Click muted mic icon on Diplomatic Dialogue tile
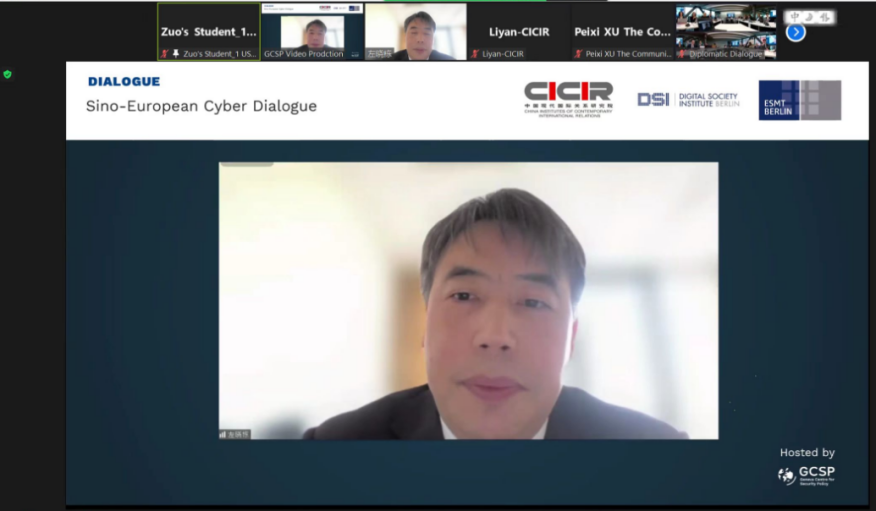Screen dimensions: 876x511 [x=682, y=54]
